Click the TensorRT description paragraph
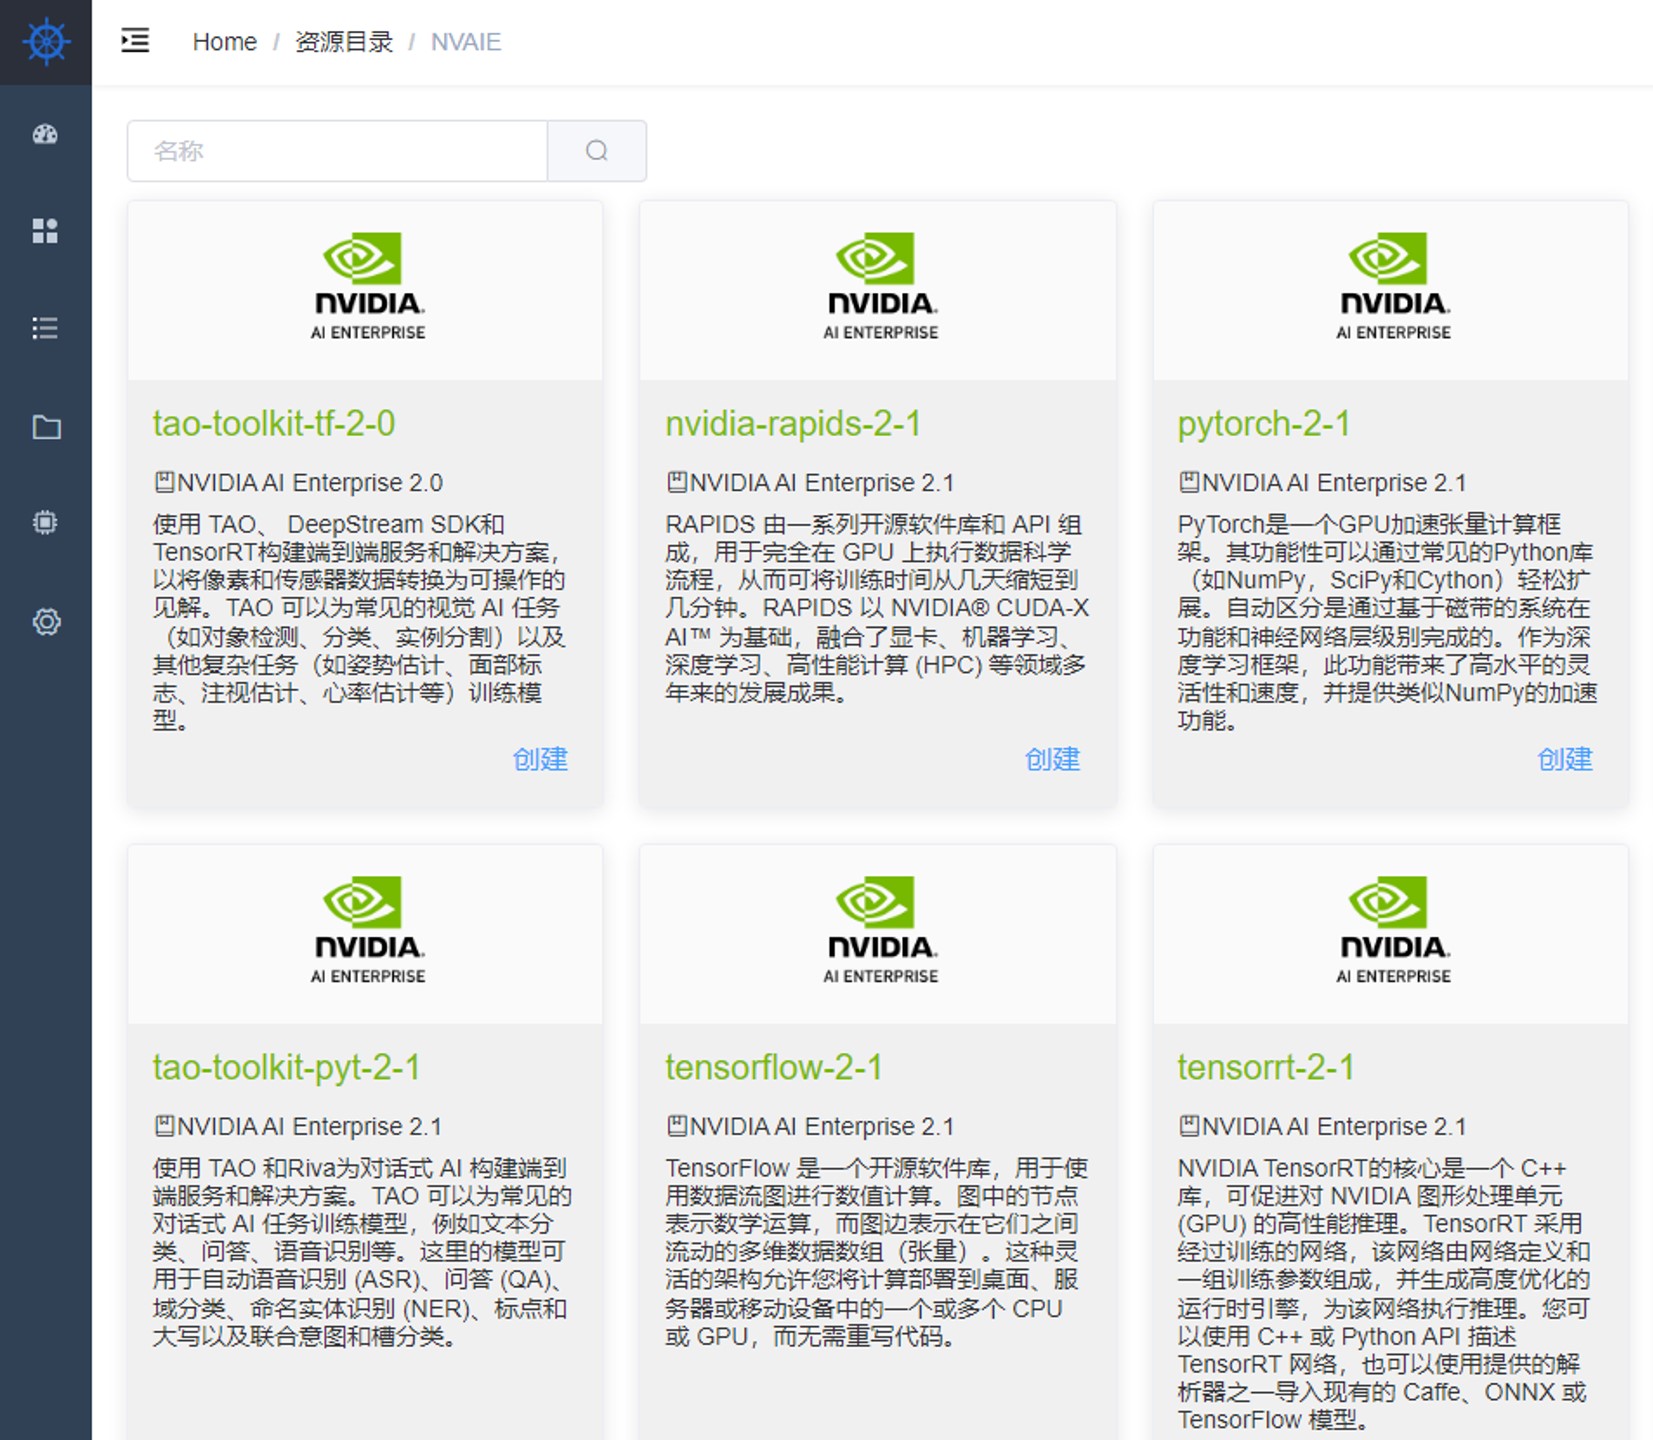 [x=1385, y=1293]
